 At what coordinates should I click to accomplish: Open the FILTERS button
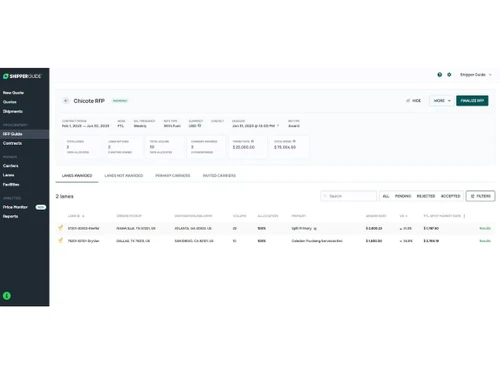(x=480, y=196)
